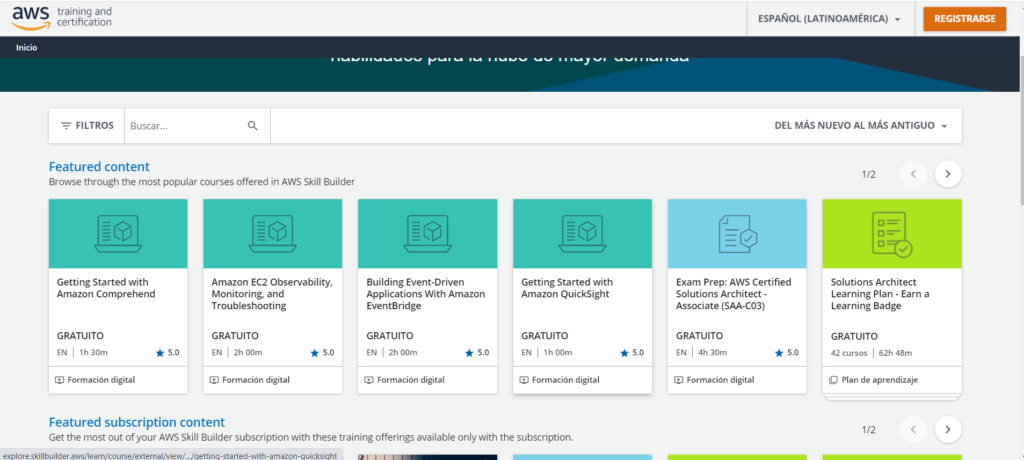This screenshot has height=460, width=1024.
Task: Select the Inicio navigation item
Action: pos(27,48)
